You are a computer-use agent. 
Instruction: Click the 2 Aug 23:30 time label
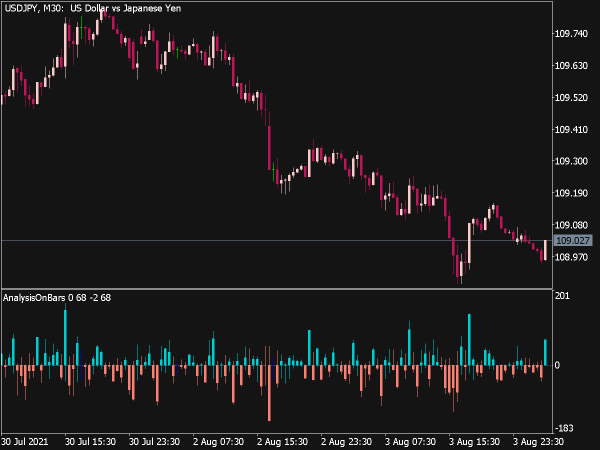(x=346, y=442)
